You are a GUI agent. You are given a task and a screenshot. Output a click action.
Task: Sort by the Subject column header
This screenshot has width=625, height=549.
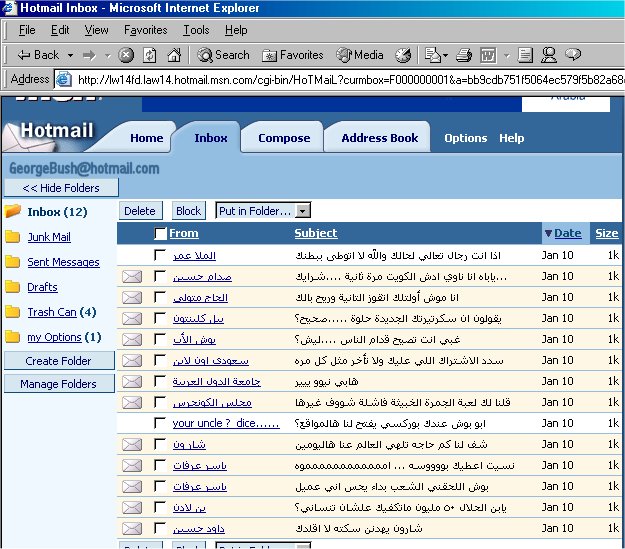click(316, 233)
